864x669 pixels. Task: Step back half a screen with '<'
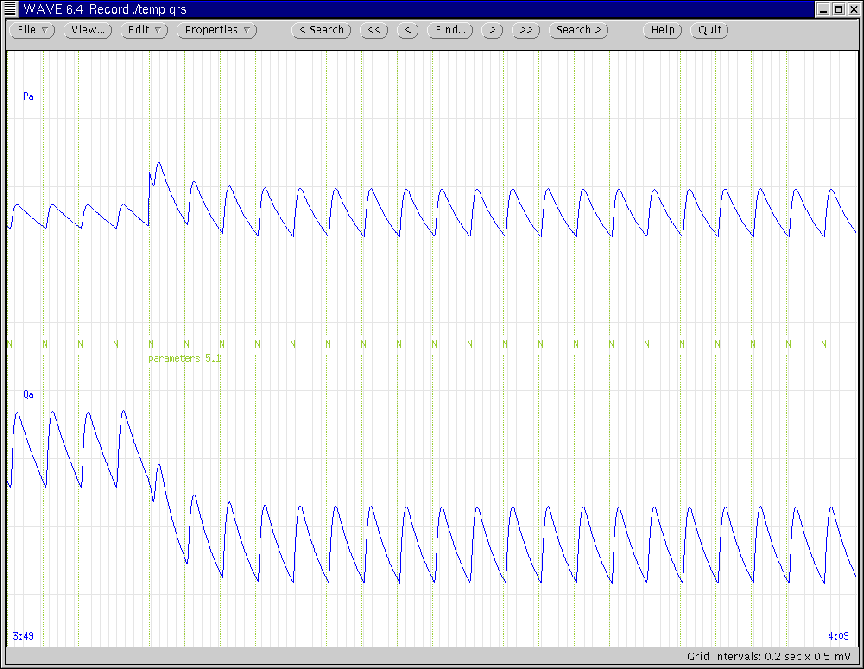[x=407, y=30]
